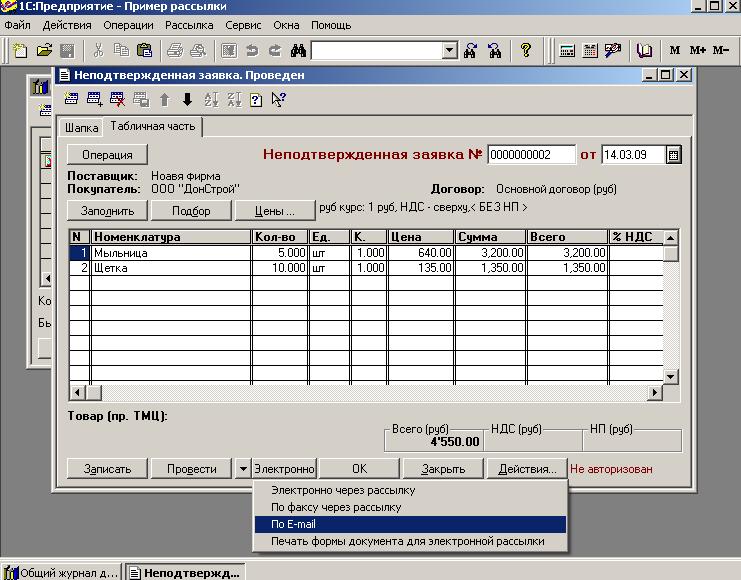Click the M− memory subtract button

point(721,50)
